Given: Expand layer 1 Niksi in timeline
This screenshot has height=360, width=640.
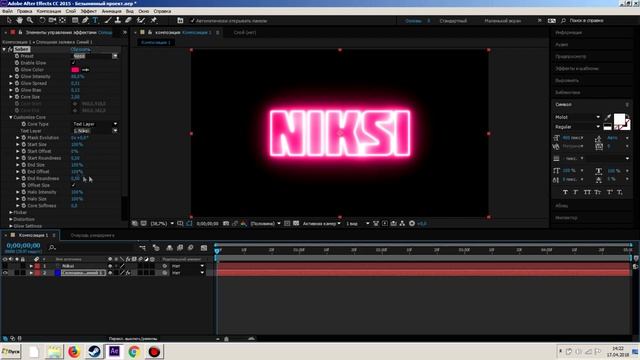Looking at the screenshot, I should [x=31, y=266].
